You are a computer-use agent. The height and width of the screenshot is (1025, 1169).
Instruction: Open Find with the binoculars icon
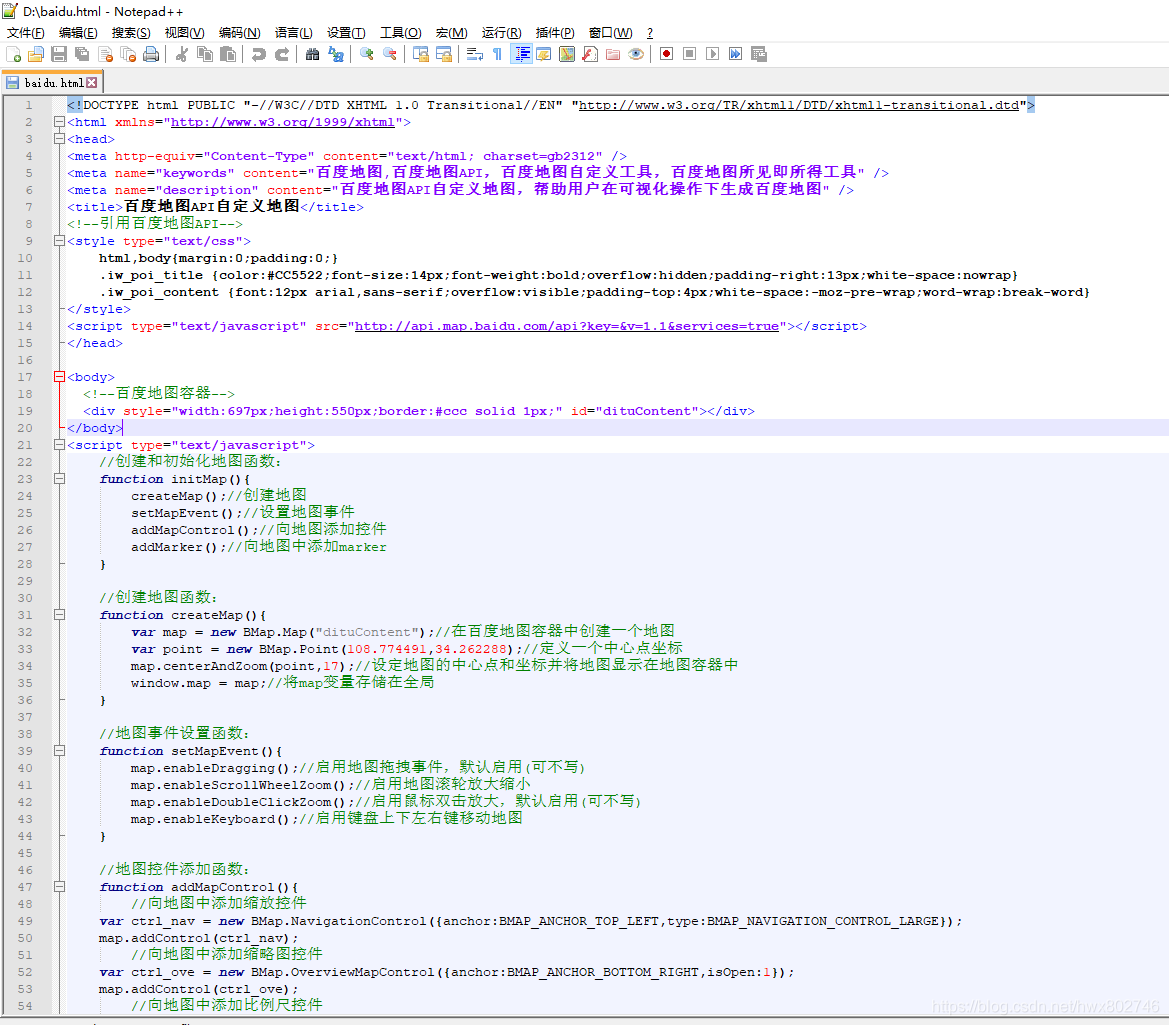pyautogui.click(x=312, y=54)
